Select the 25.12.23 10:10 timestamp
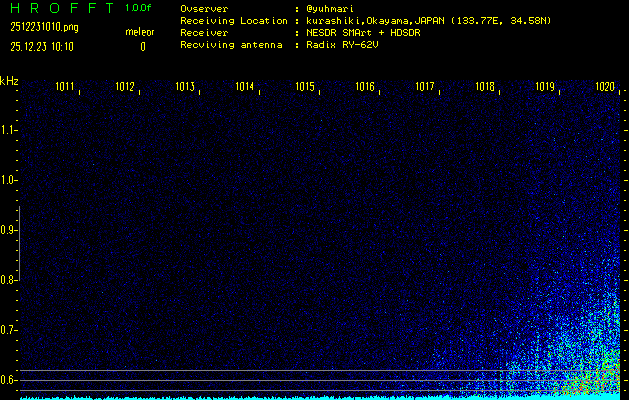This screenshot has height=400, width=629. [x=42, y=46]
